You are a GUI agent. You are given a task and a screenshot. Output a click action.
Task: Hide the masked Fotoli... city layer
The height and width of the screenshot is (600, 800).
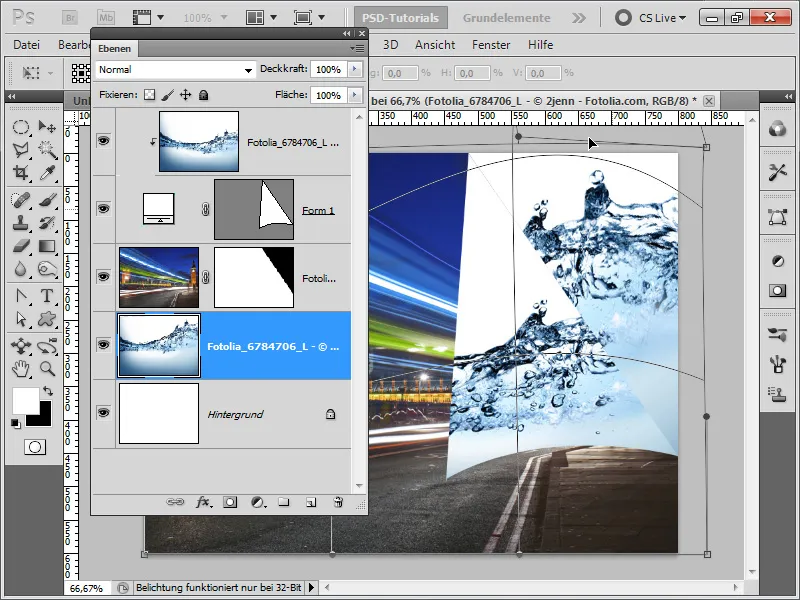[x=104, y=277]
